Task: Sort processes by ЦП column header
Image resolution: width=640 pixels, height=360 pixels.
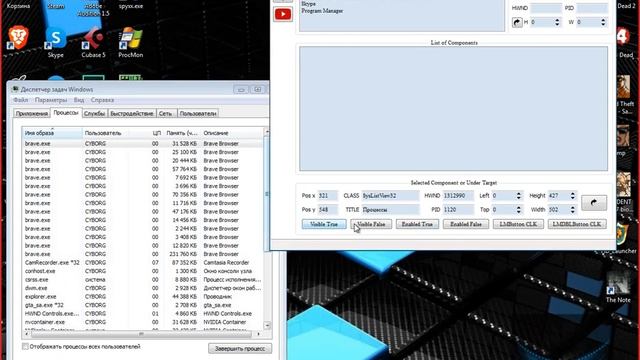Action: pyautogui.click(x=157, y=133)
